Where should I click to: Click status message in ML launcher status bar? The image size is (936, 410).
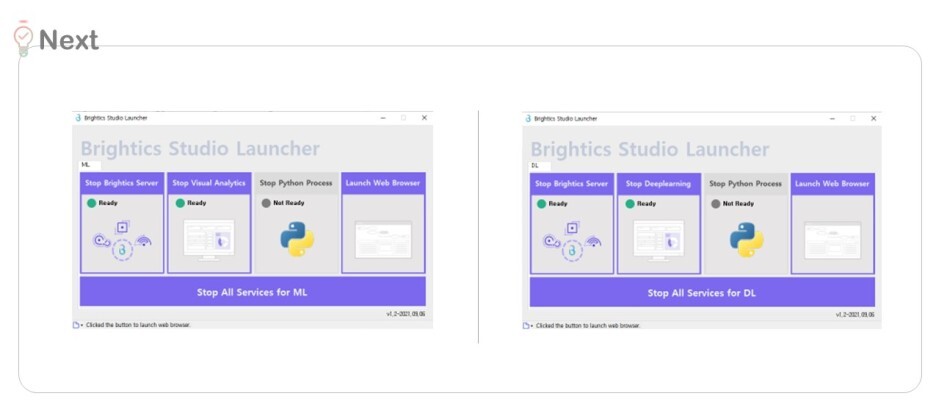click(x=138, y=325)
